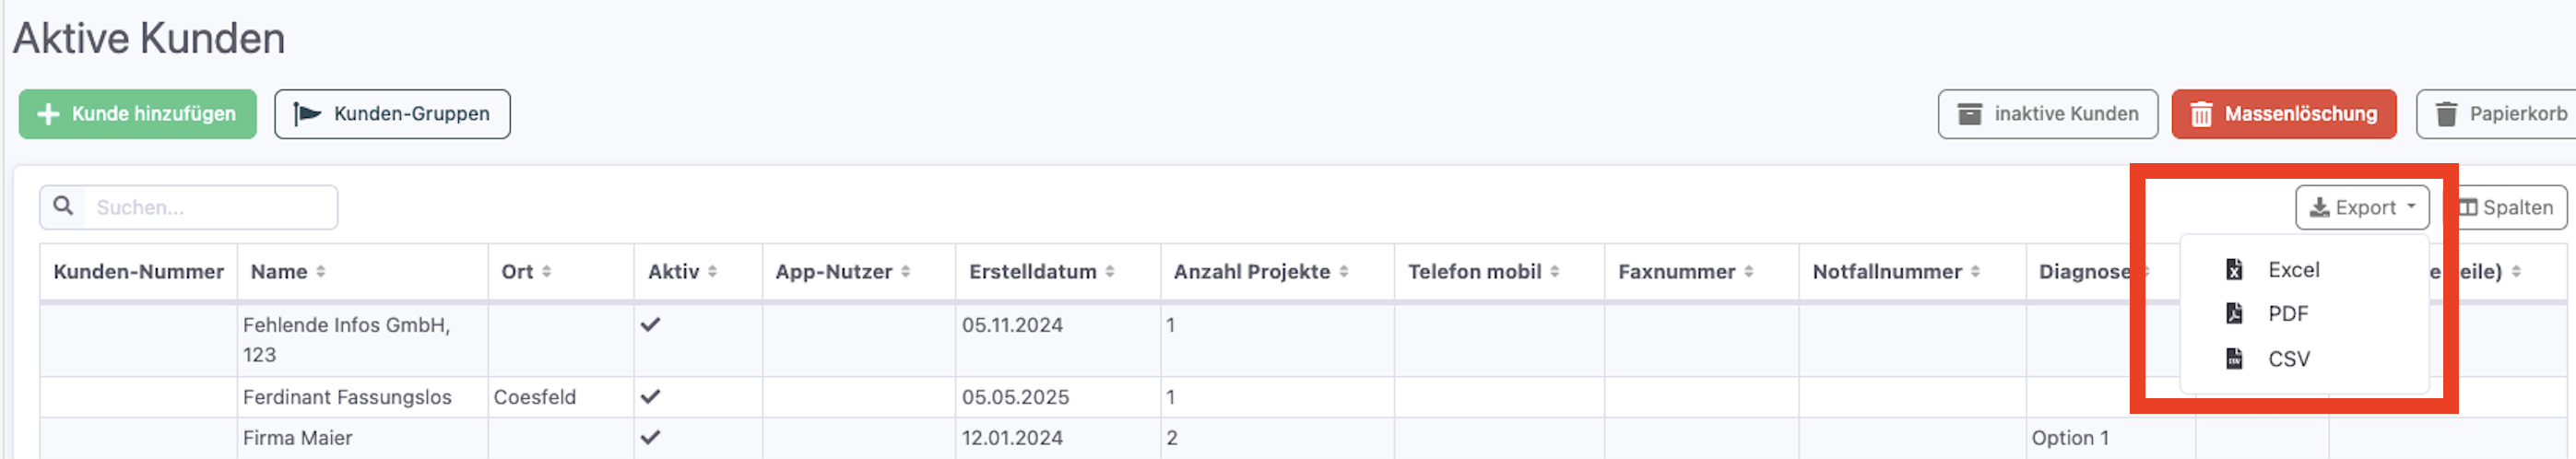Focus the Suchen search field
This screenshot has width=2576, height=459.
point(210,207)
